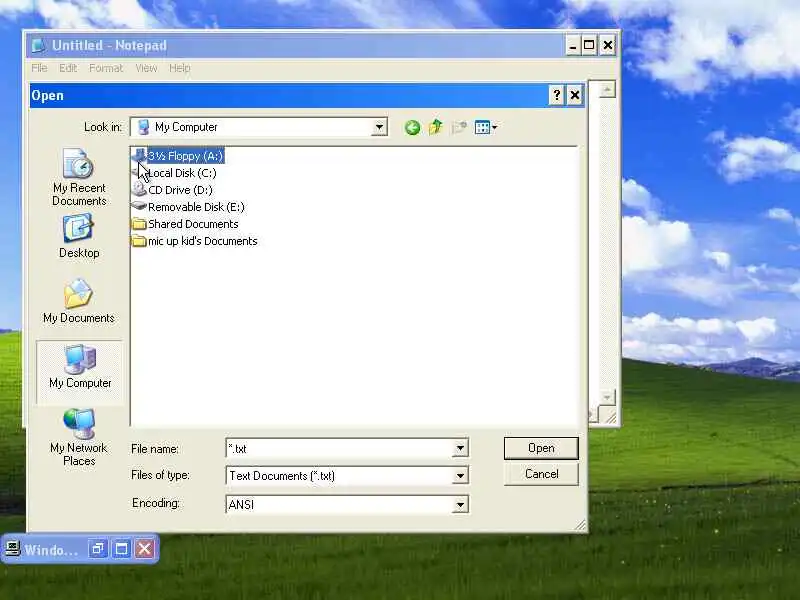Select the CD Drive (D:) label text

[x=180, y=190]
